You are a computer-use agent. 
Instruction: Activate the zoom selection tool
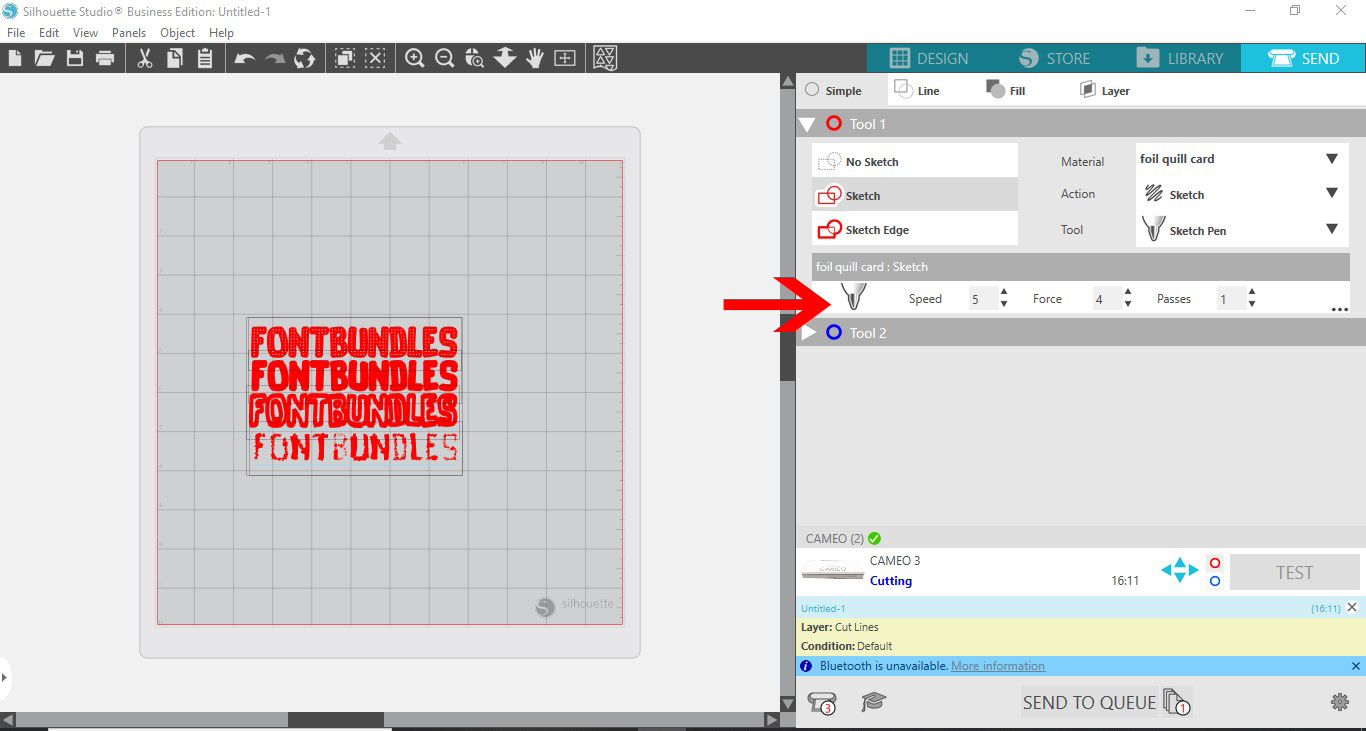coord(475,58)
